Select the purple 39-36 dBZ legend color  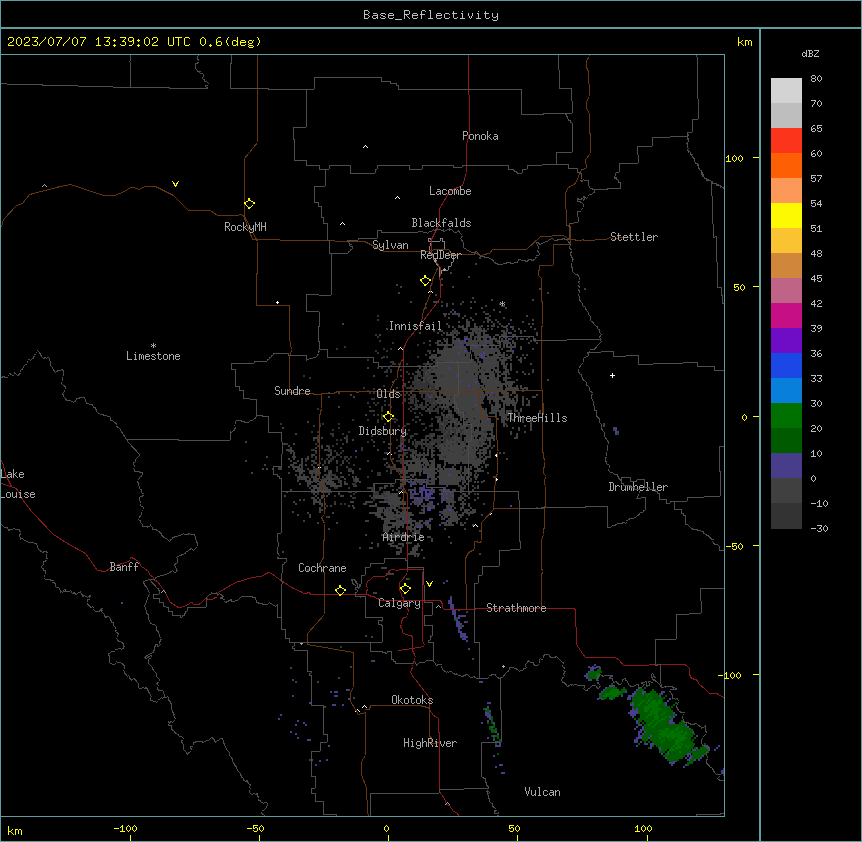pos(786,341)
